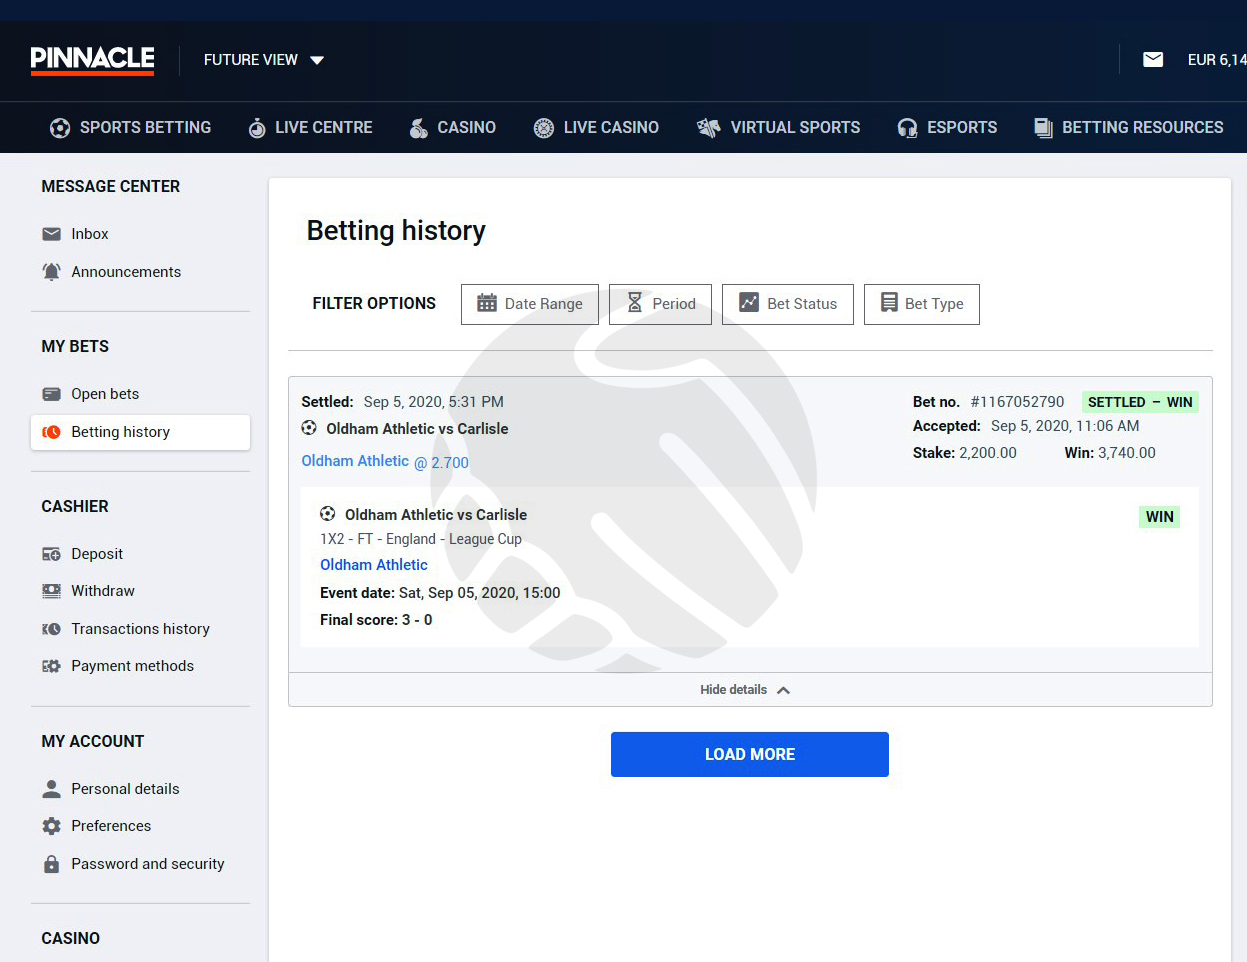Screen dimensions: 1247x962
Task: Click the Announcements bell icon
Action: pos(52,272)
